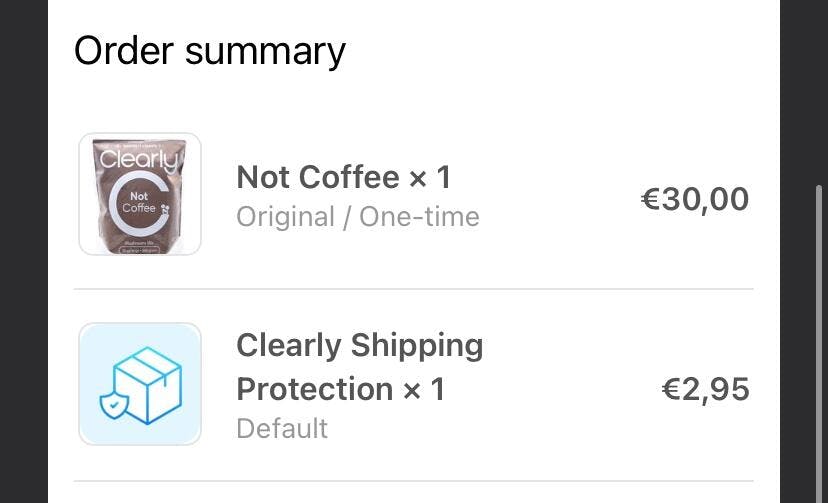Screen dimensions: 828x503
Task: Click the × 1 quantity beside Protection
Action: 423,388
